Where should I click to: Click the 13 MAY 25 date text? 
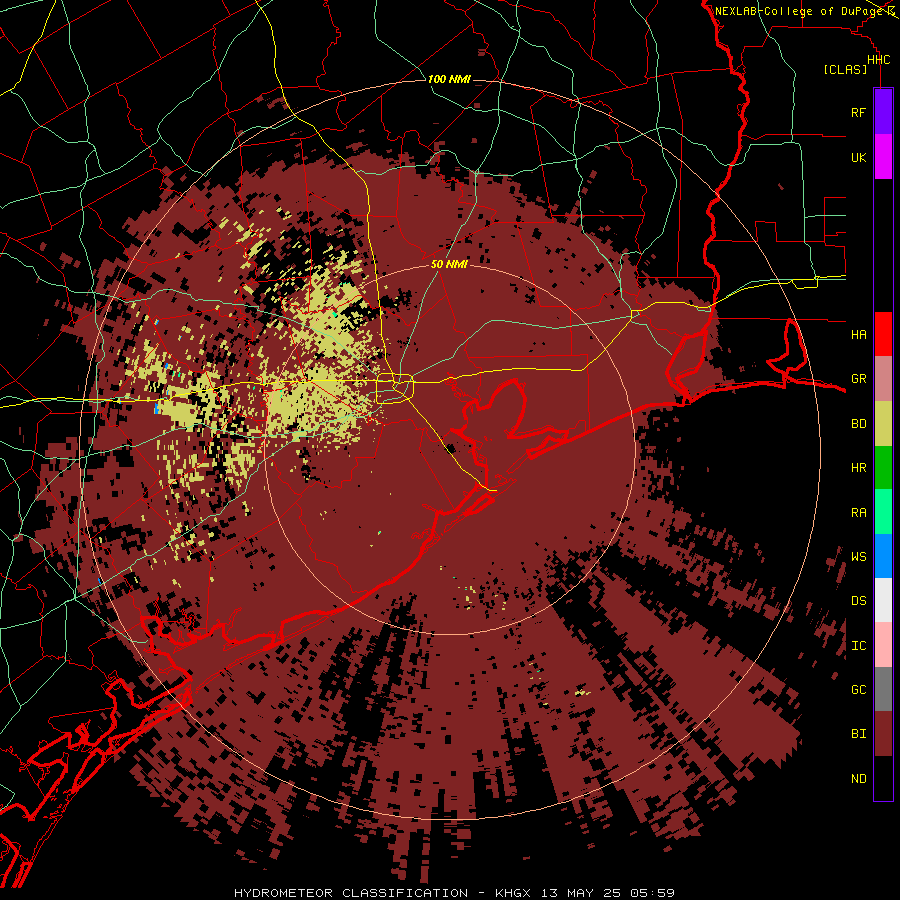point(582,893)
